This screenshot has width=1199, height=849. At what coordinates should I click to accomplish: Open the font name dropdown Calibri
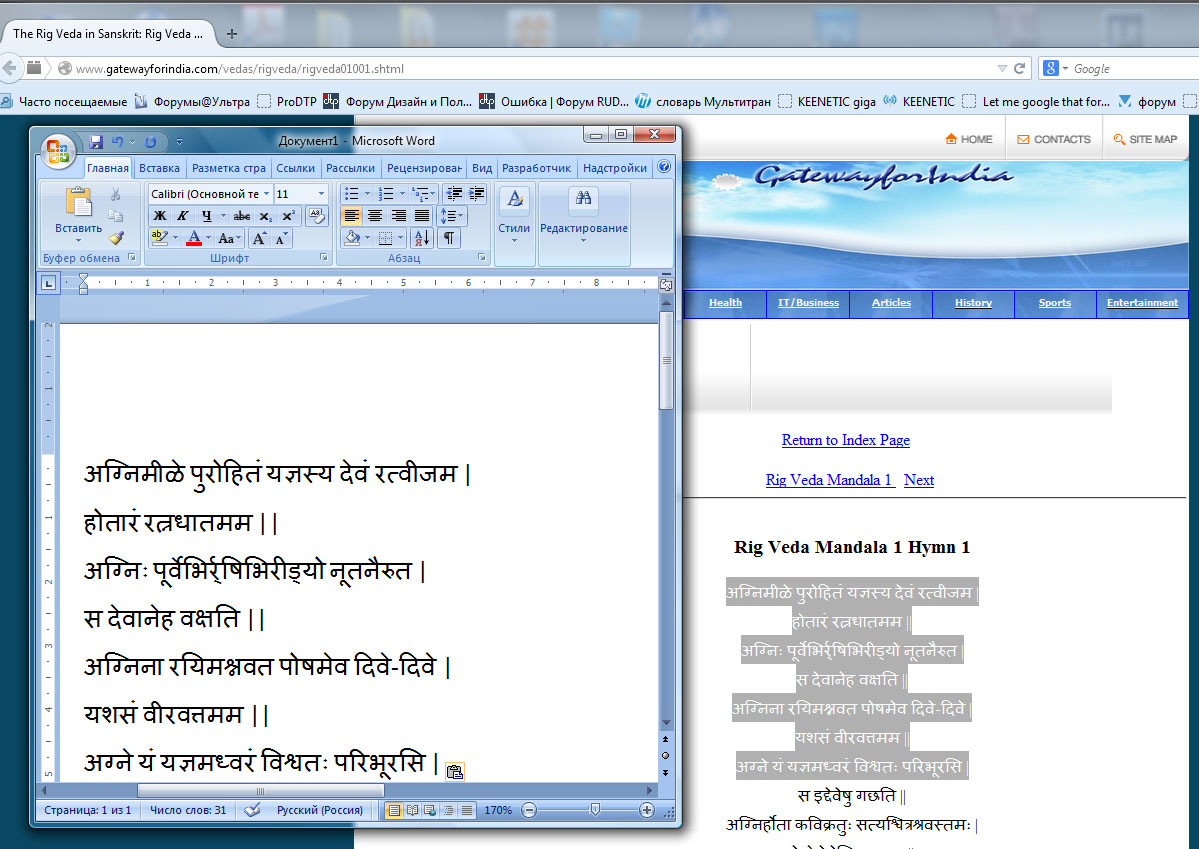coord(266,194)
